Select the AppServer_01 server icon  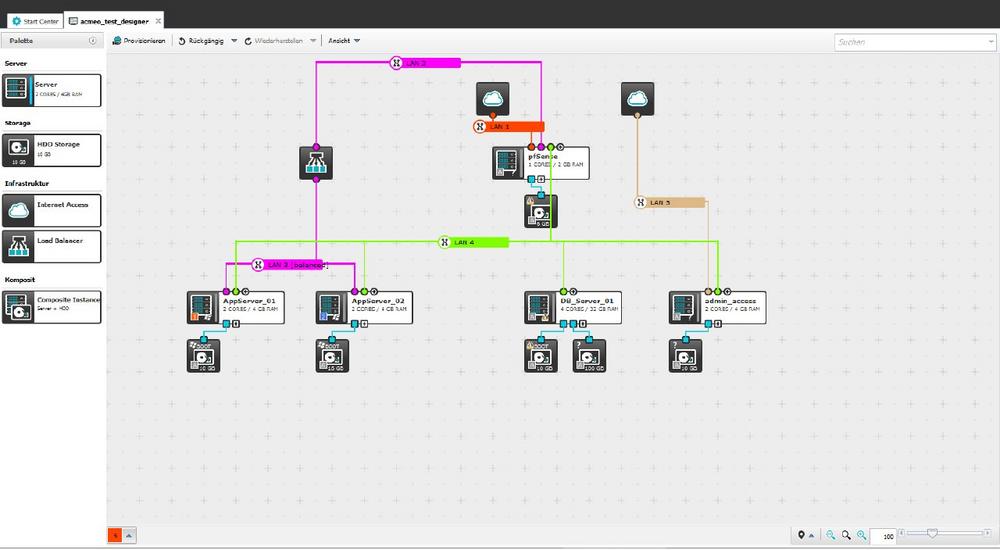(x=203, y=308)
